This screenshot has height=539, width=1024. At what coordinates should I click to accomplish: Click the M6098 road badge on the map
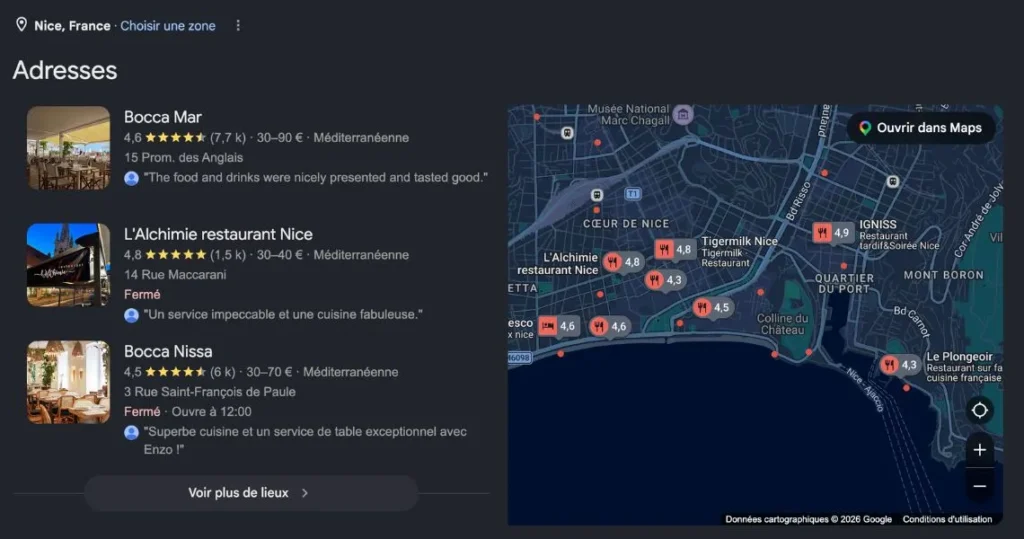519,358
